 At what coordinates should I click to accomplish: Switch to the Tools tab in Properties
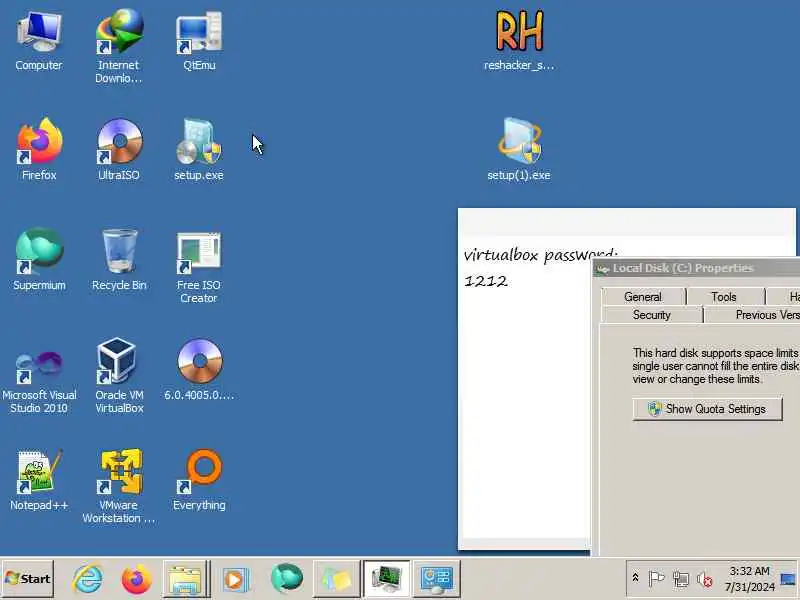(724, 296)
